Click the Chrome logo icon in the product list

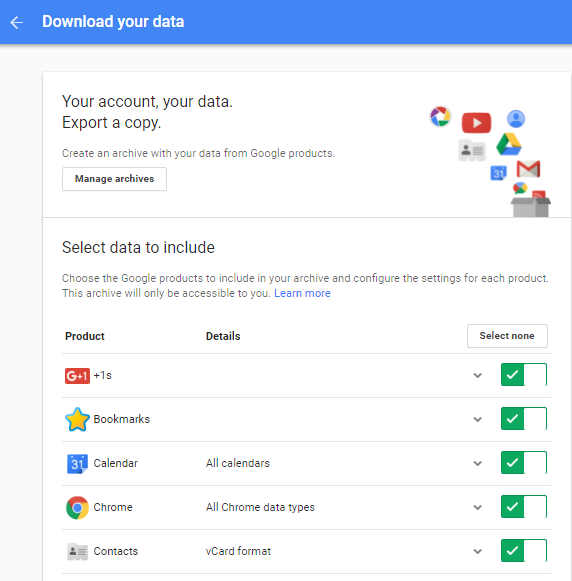point(77,508)
